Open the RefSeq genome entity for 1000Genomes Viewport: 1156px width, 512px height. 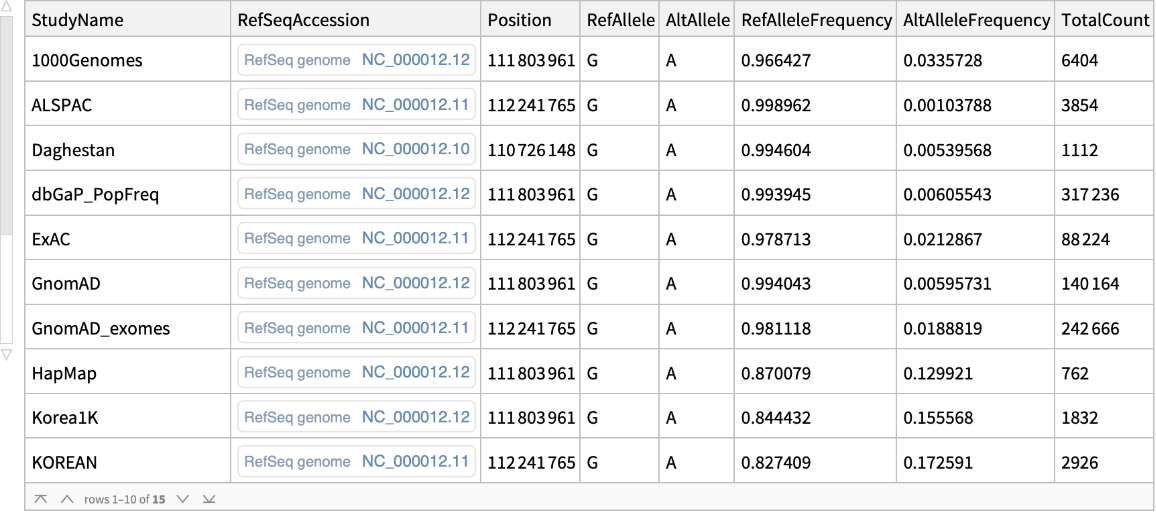(356, 61)
